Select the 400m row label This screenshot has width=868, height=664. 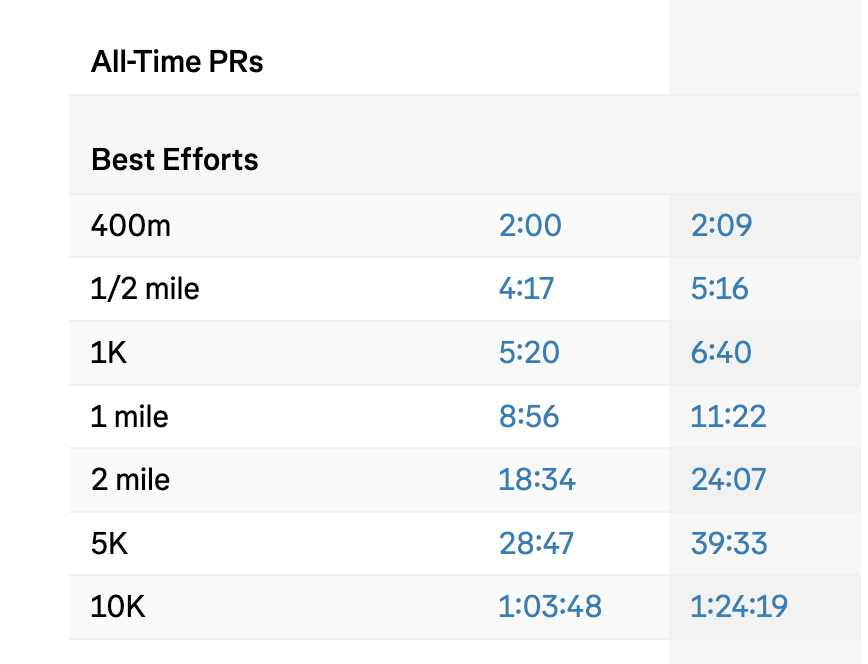[130, 226]
